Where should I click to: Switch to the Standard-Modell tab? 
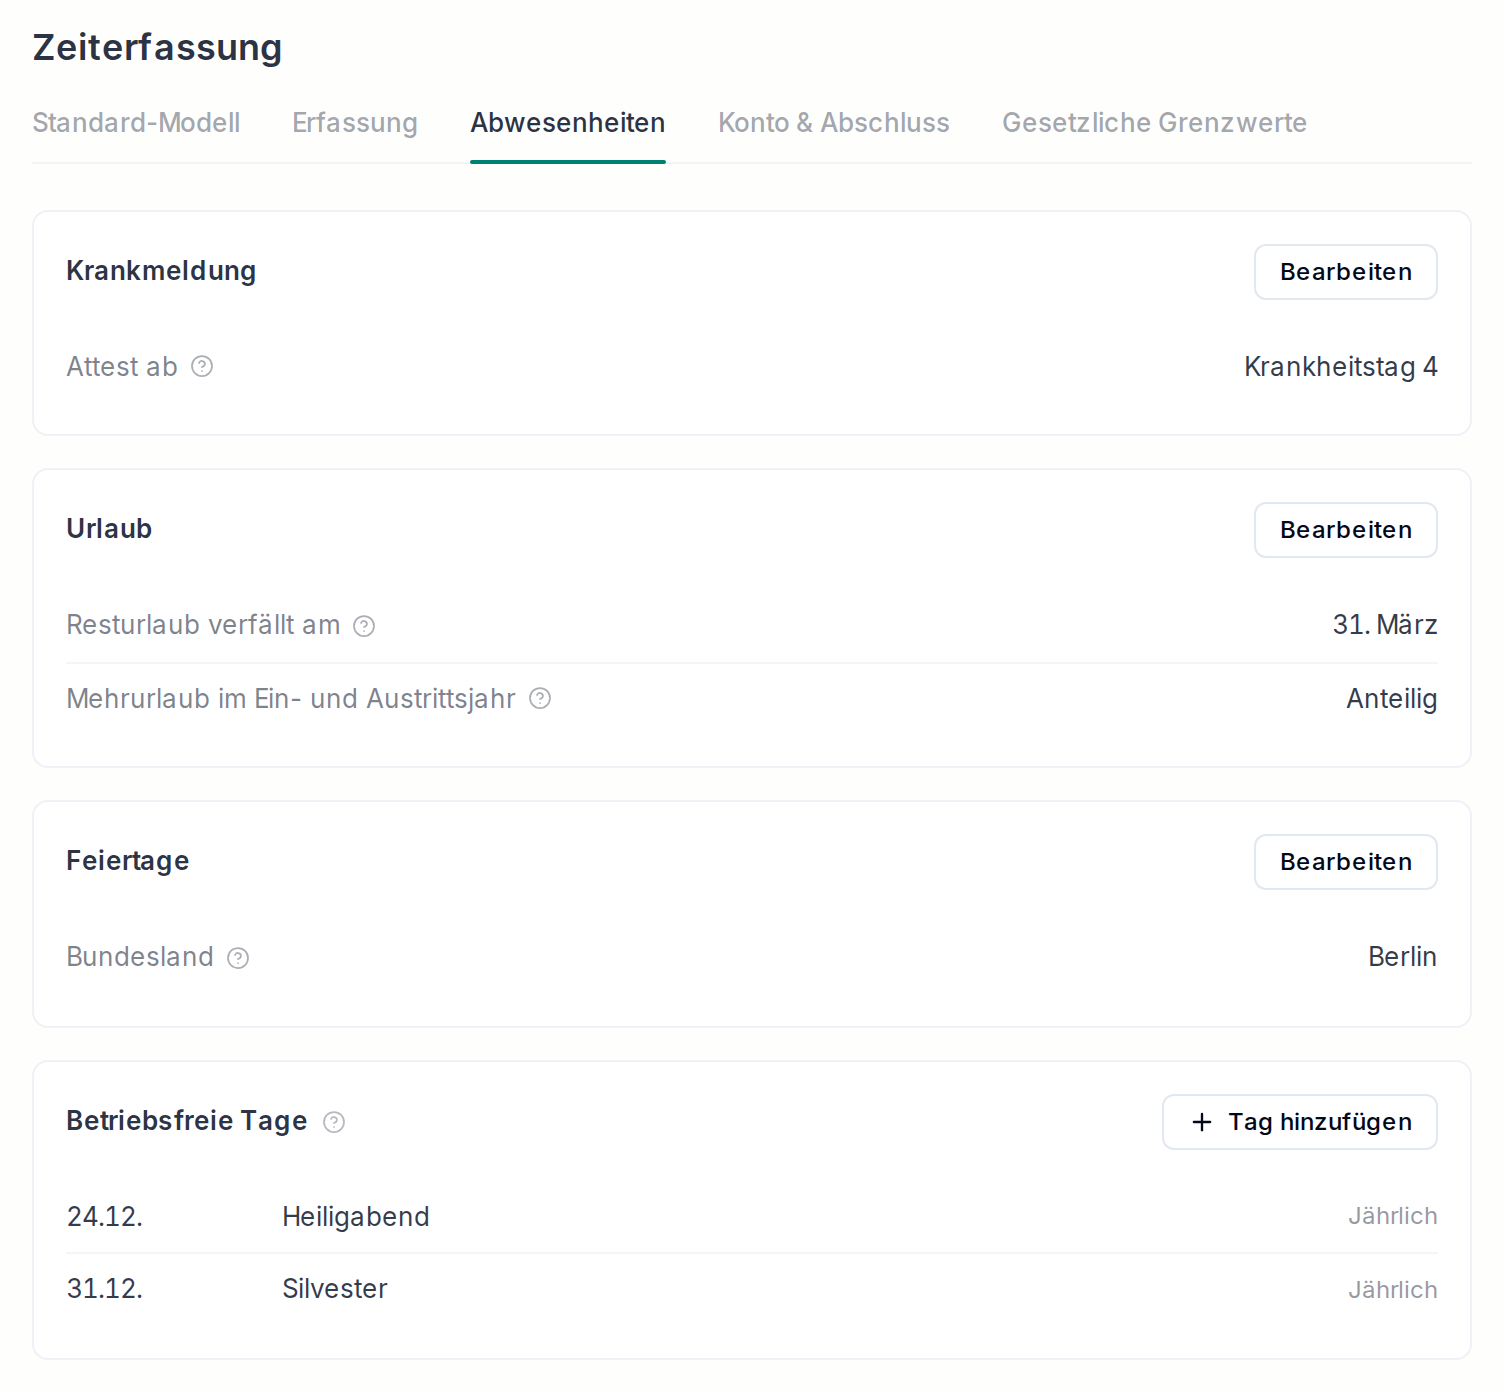[x=136, y=123]
